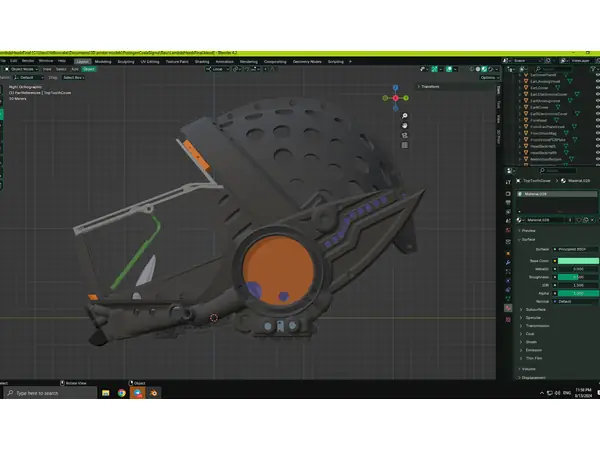Open the viewport Add menu
Image resolution: width=600 pixels, height=450 pixels.
(x=75, y=69)
